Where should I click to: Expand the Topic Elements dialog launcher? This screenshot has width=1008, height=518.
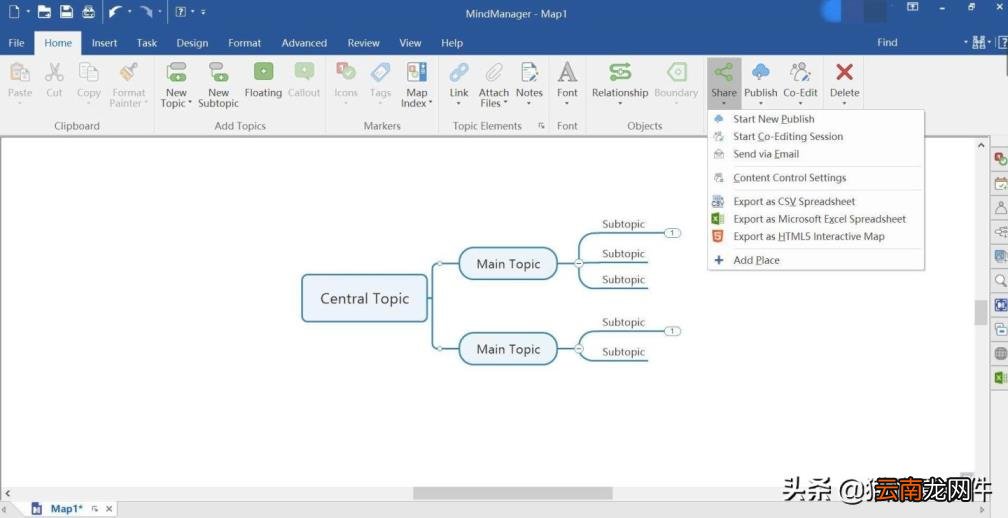pyautogui.click(x=541, y=126)
